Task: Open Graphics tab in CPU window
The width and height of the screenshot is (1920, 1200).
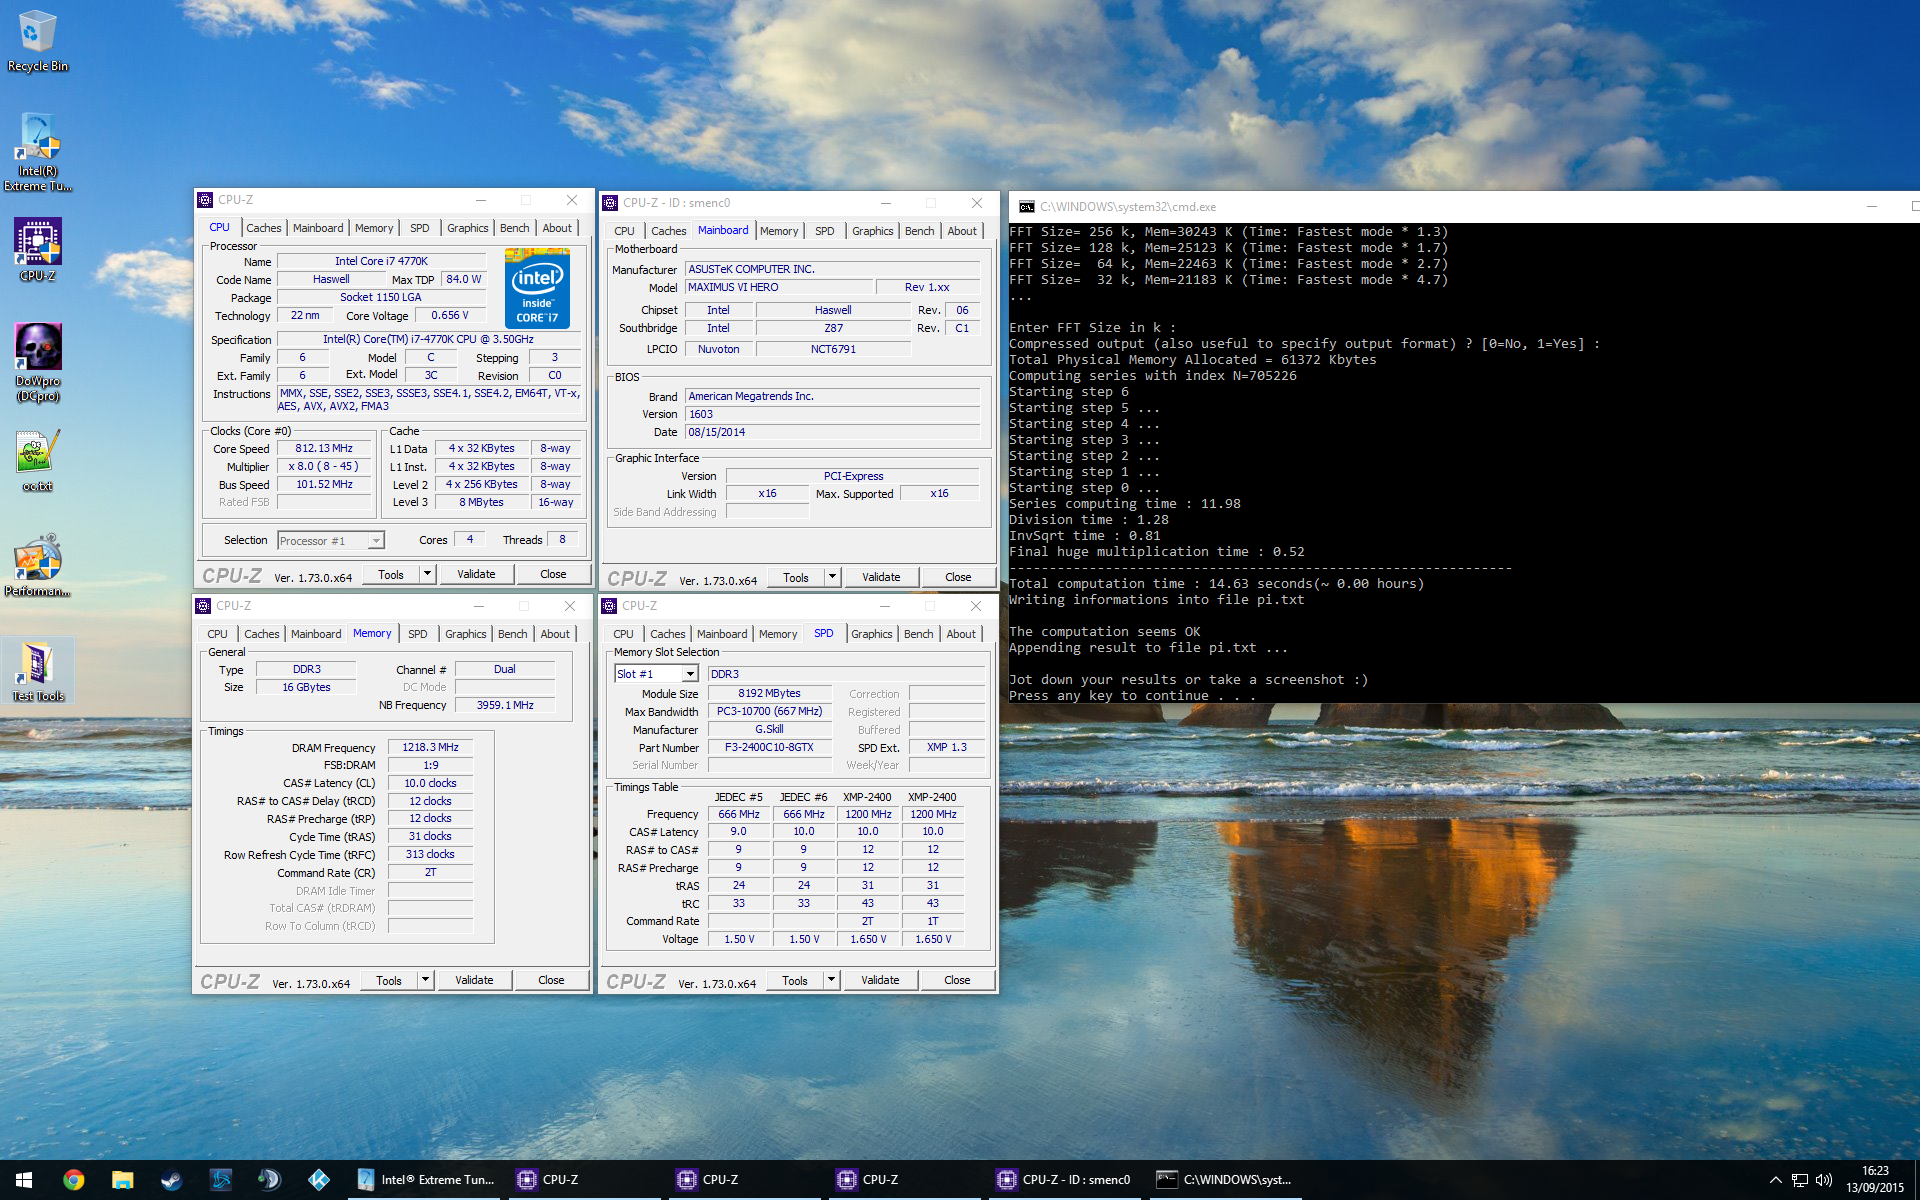Action: point(467,228)
